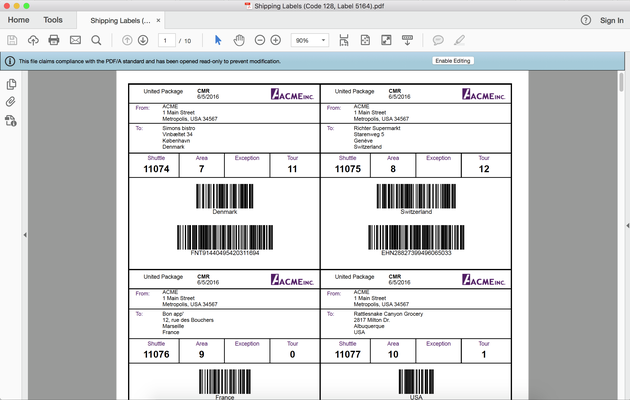Click shuttle number 11075
630x400 pixels.
[348, 169]
